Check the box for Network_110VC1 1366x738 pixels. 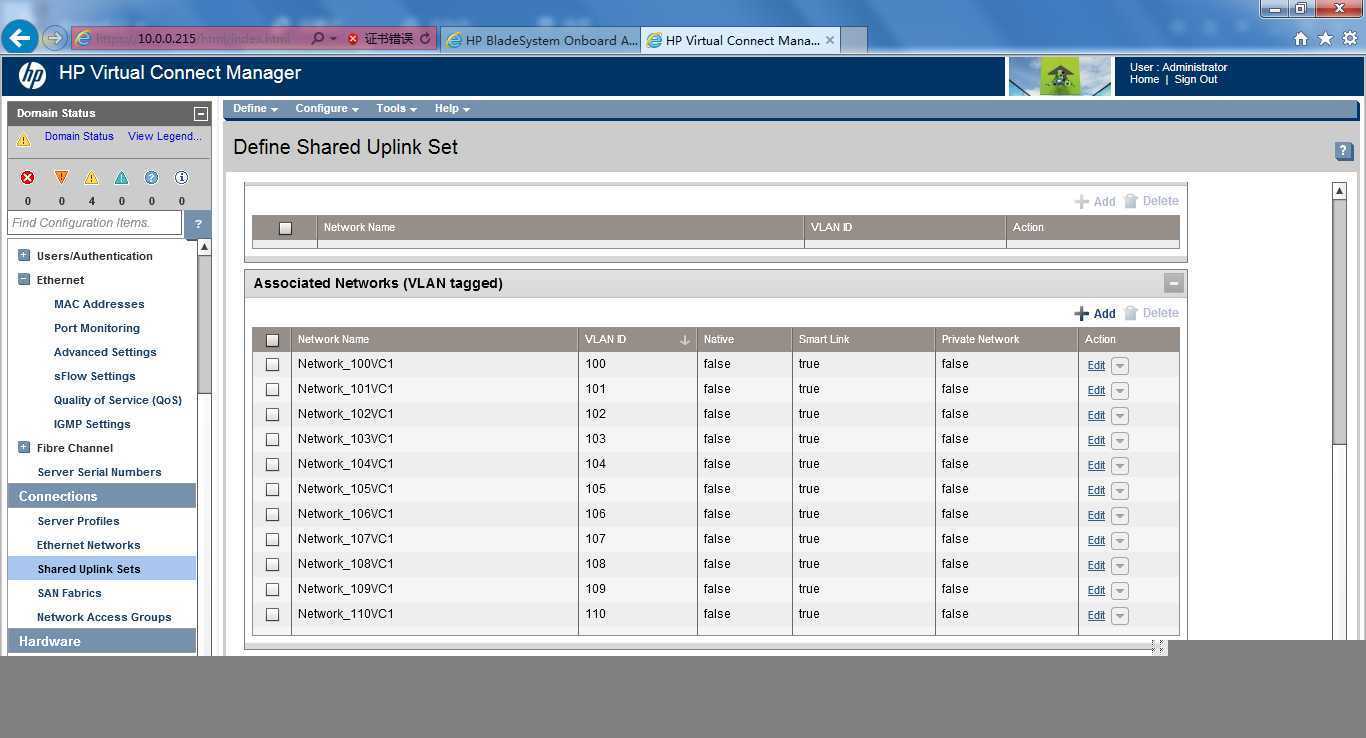coord(272,615)
